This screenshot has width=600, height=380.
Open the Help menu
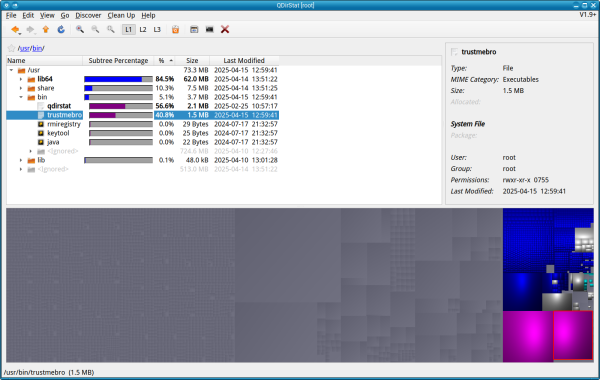[148, 15]
